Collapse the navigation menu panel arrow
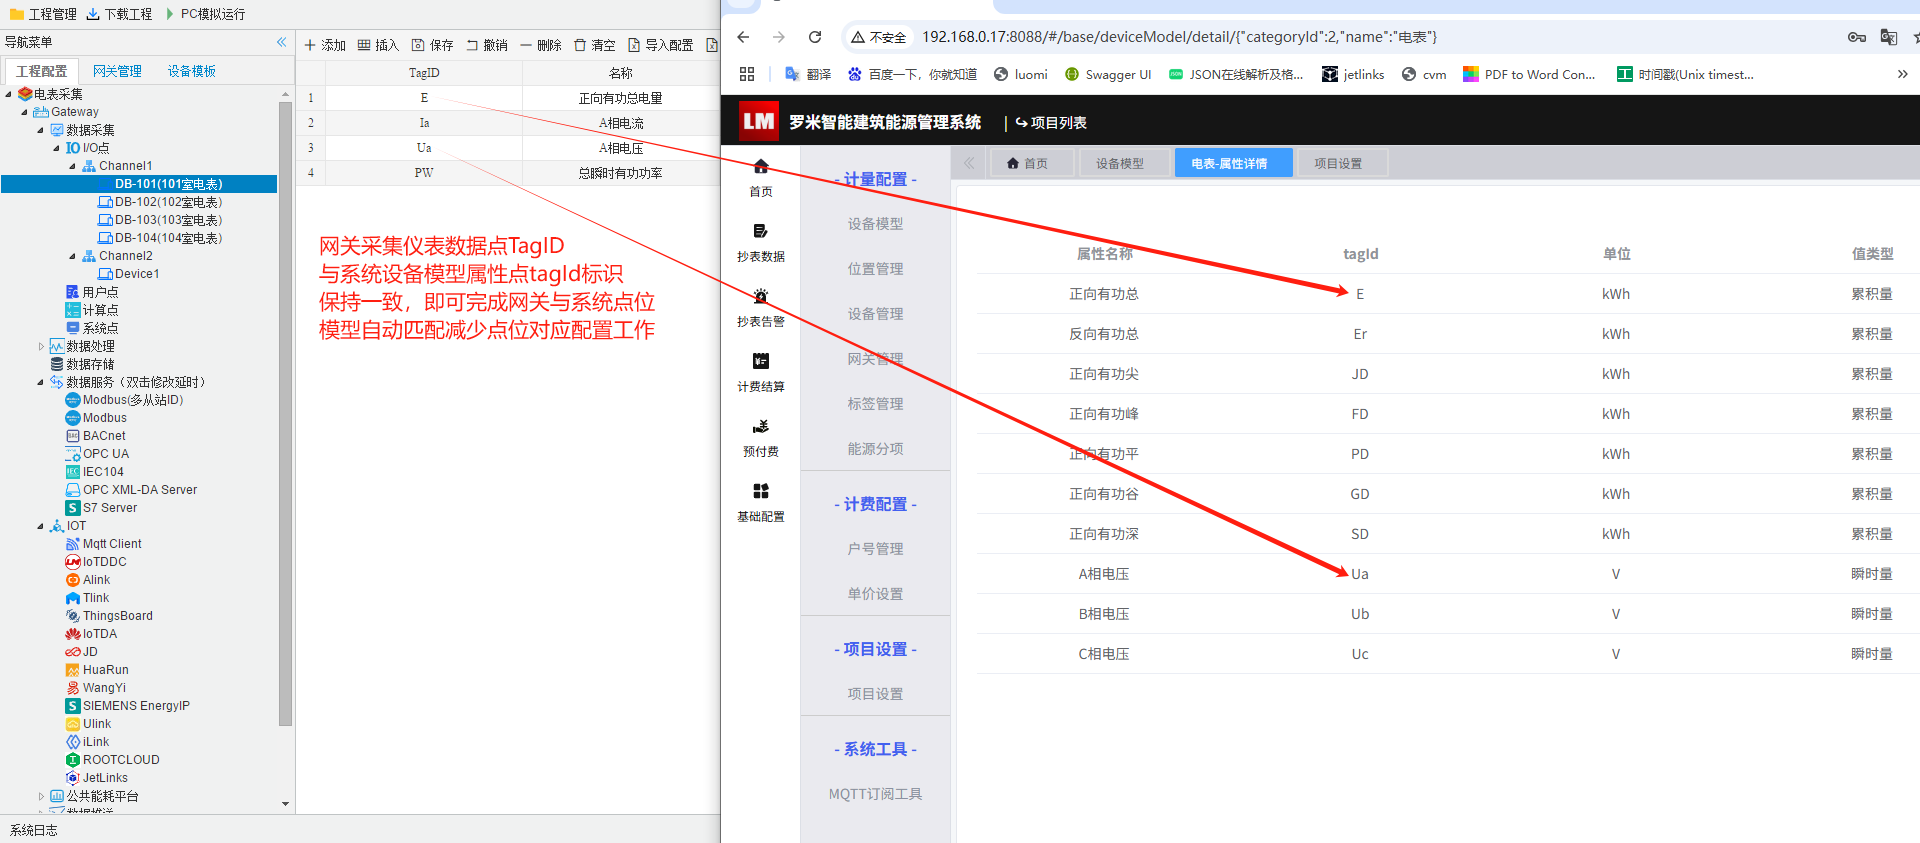Screen dimensions: 1920x843 click(281, 42)
